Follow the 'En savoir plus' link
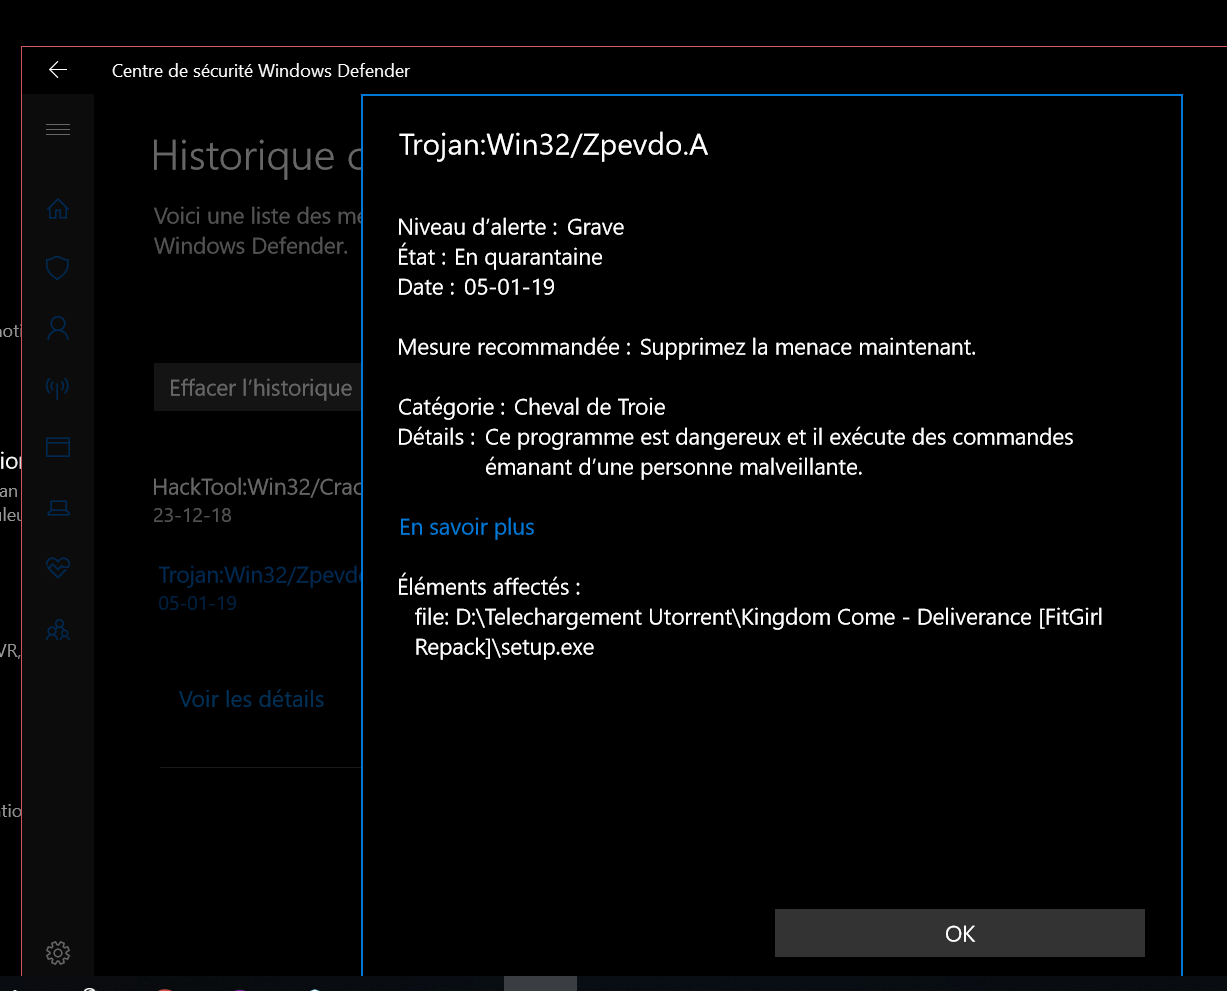1227x991 pixels. [x=467, y=527]
